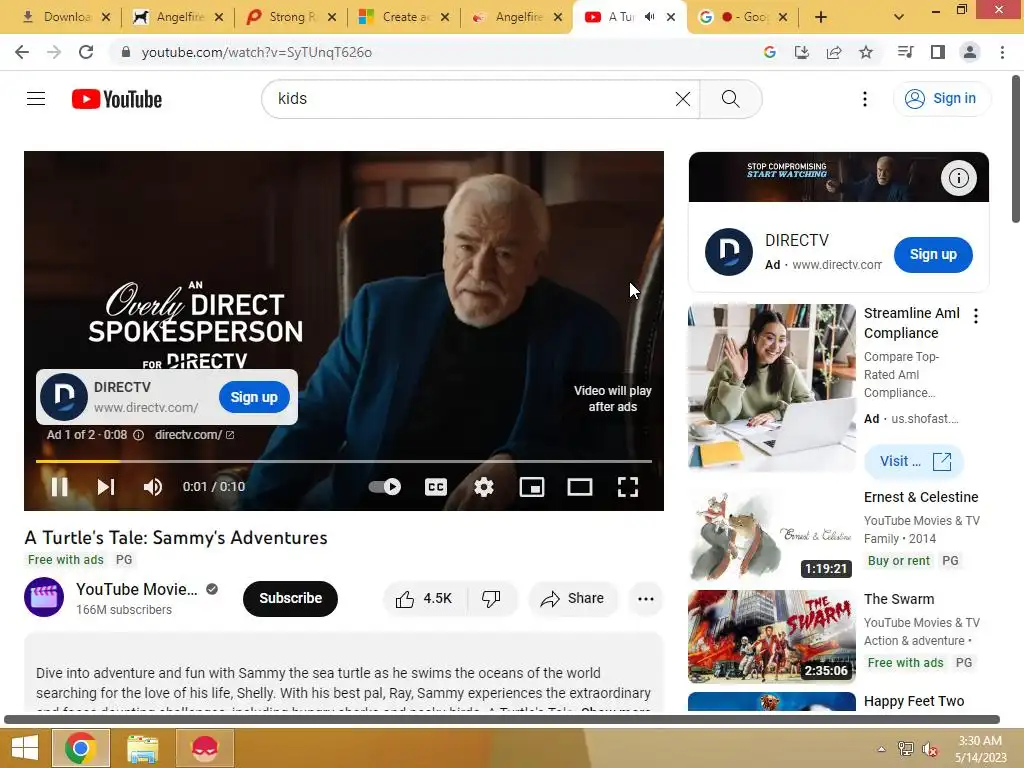
Task: Open File Explorer from the taskbar
Action: click(142, 748)
